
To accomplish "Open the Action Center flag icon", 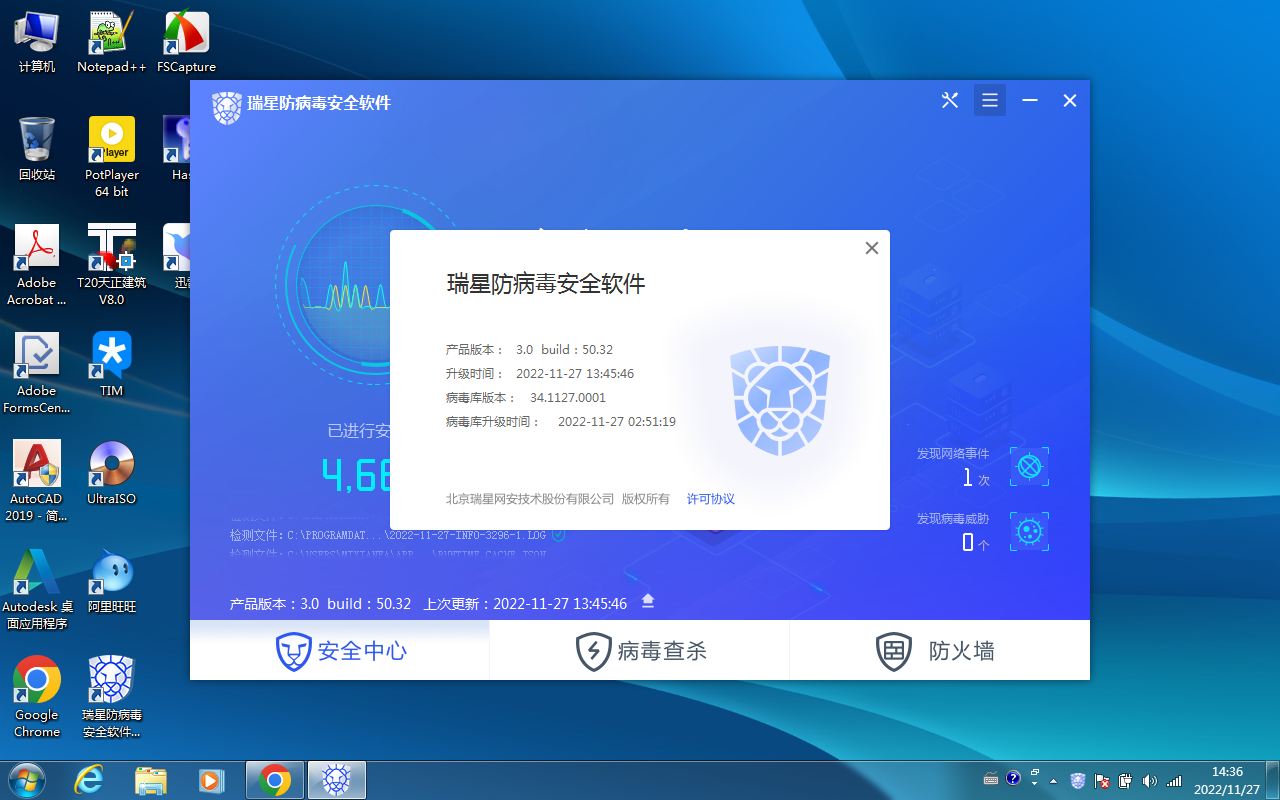I will [x=1102, y=780].
